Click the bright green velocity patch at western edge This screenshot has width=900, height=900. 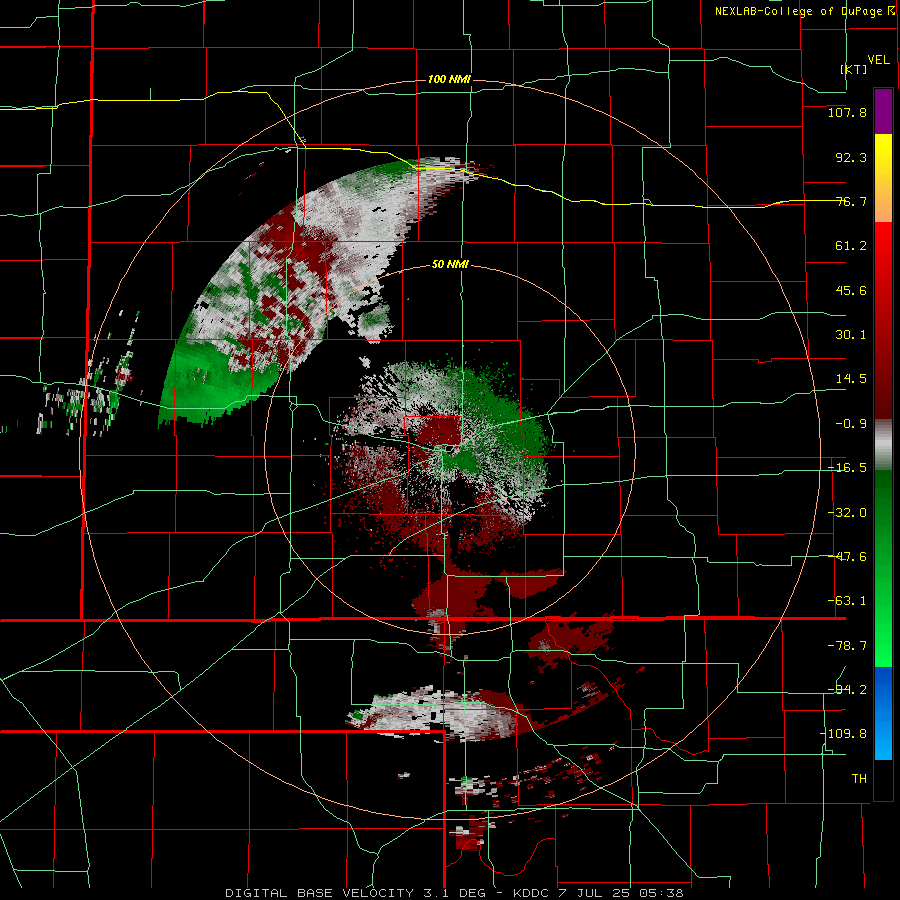click(212, 382)
